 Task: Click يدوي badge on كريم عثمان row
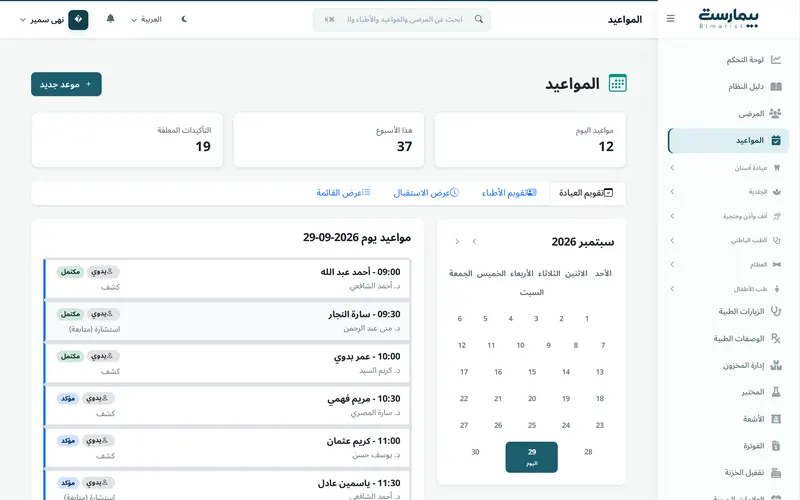97,441
